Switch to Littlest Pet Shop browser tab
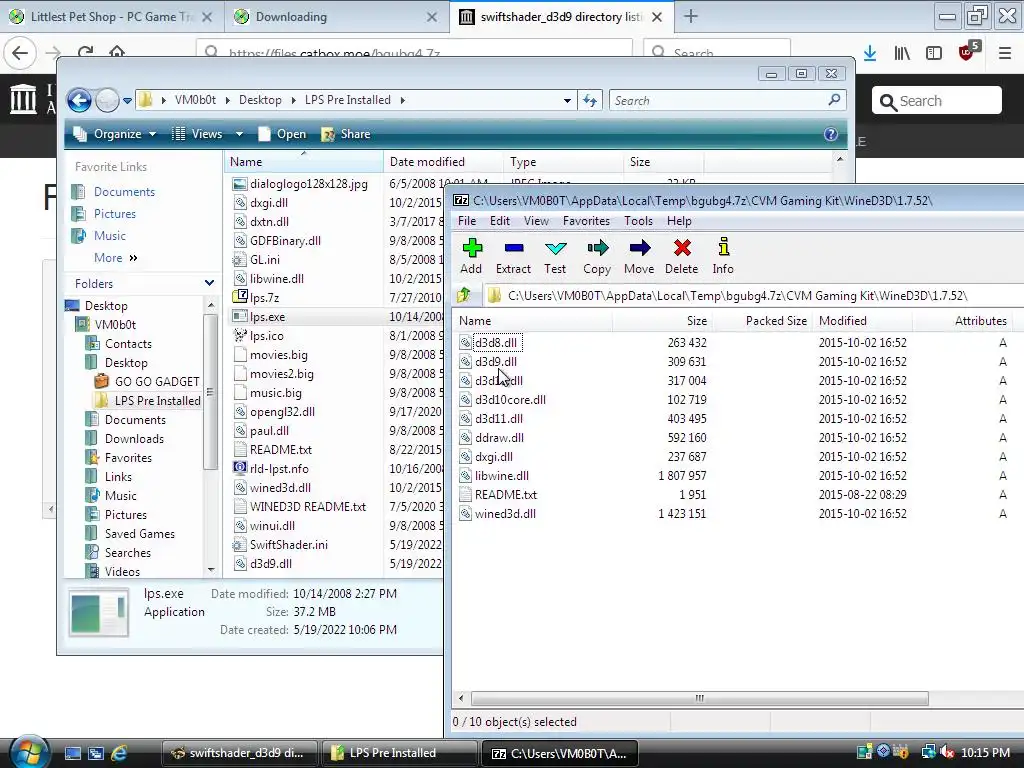 coord(111,17)
